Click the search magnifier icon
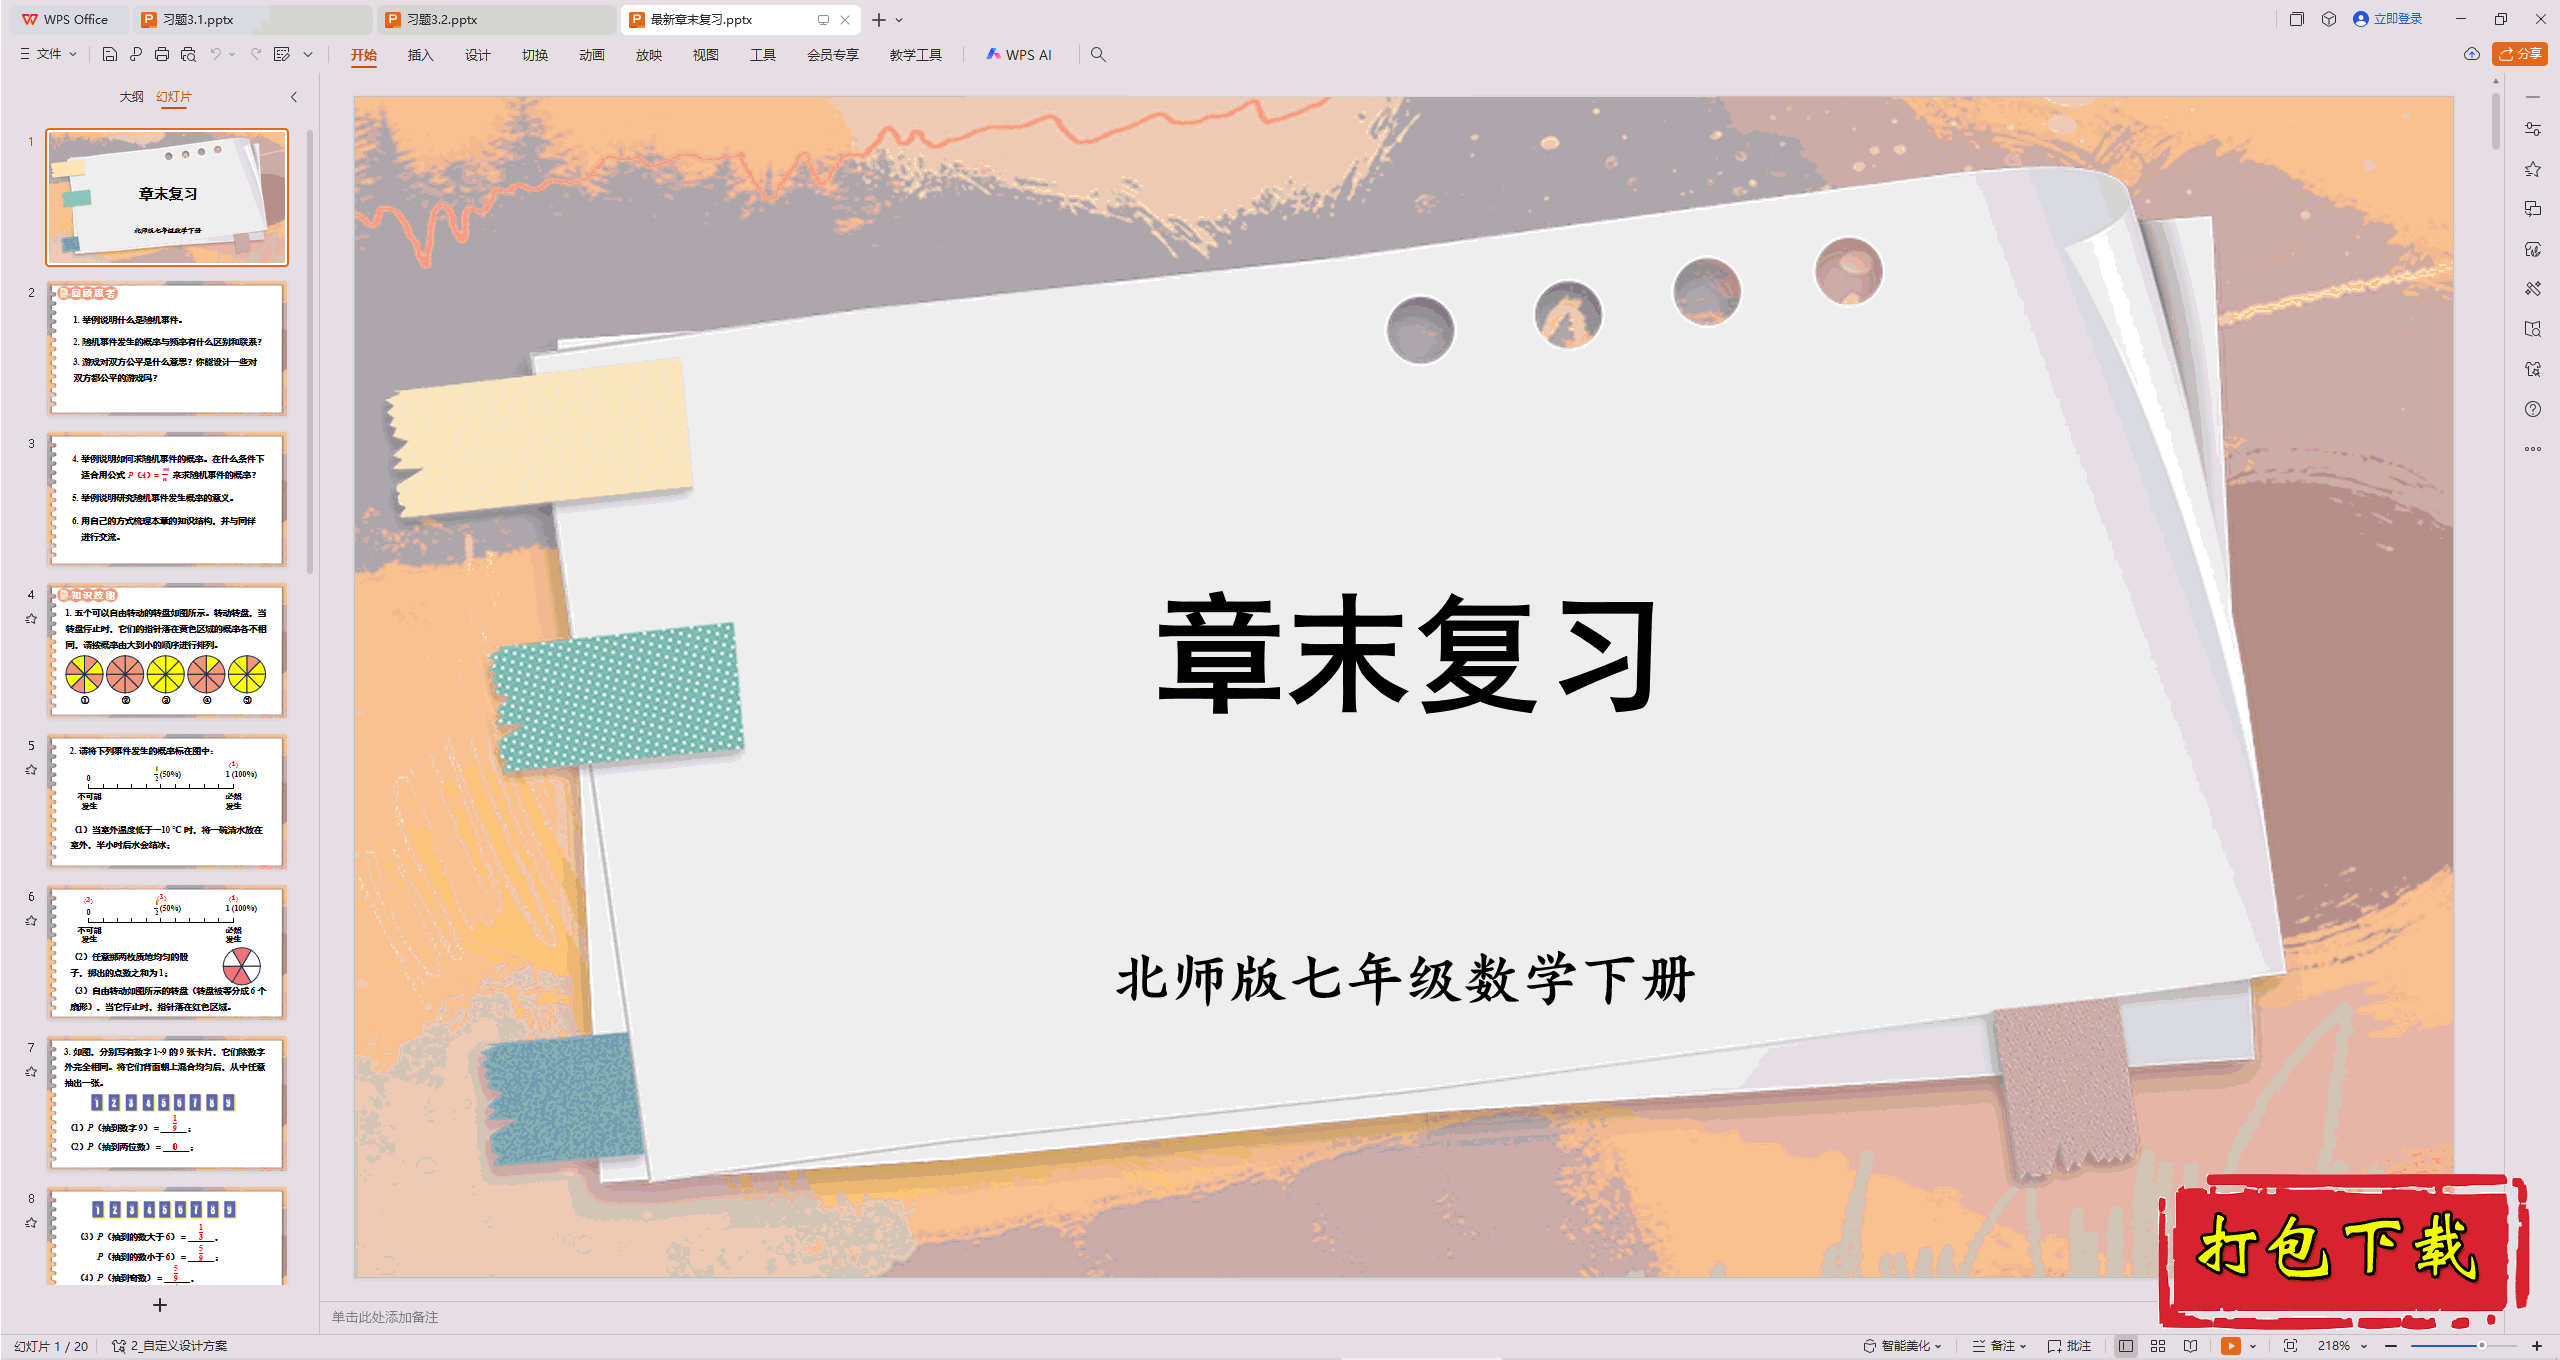This screenshot has width=2560, height=1360. coord(1098,54)
